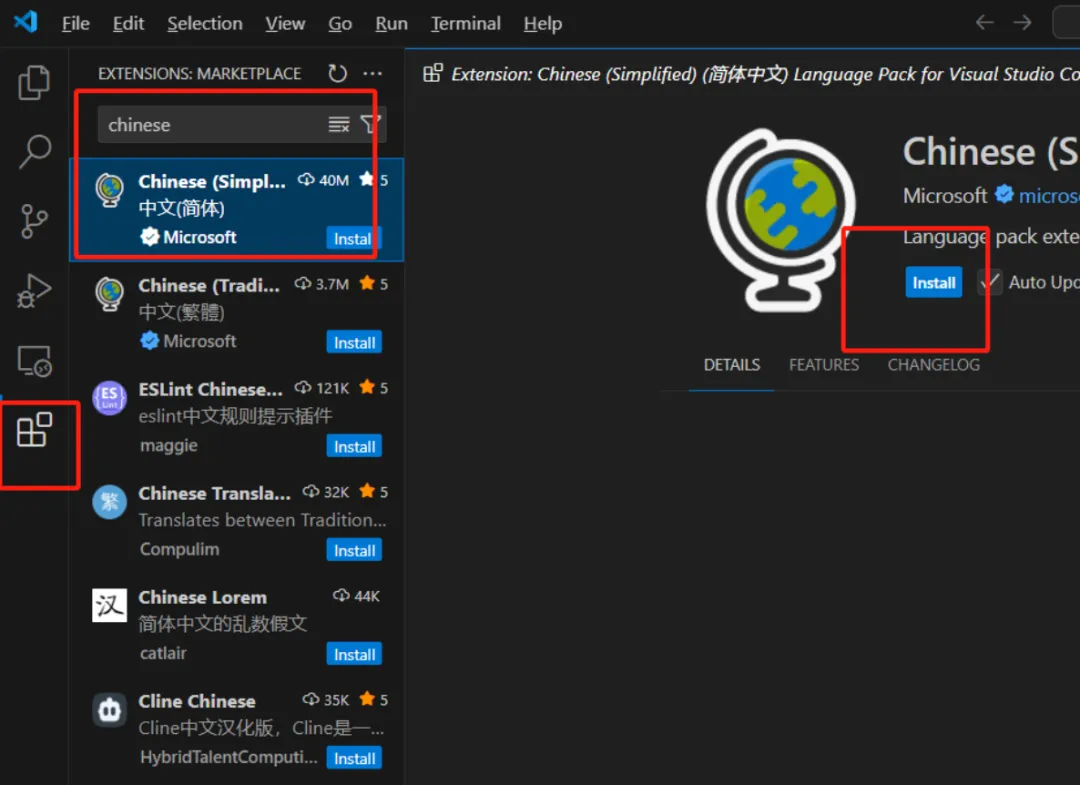Install the ESLint Chinese extension
This screenshot has width=1080, height=785.
click(354, 446)
